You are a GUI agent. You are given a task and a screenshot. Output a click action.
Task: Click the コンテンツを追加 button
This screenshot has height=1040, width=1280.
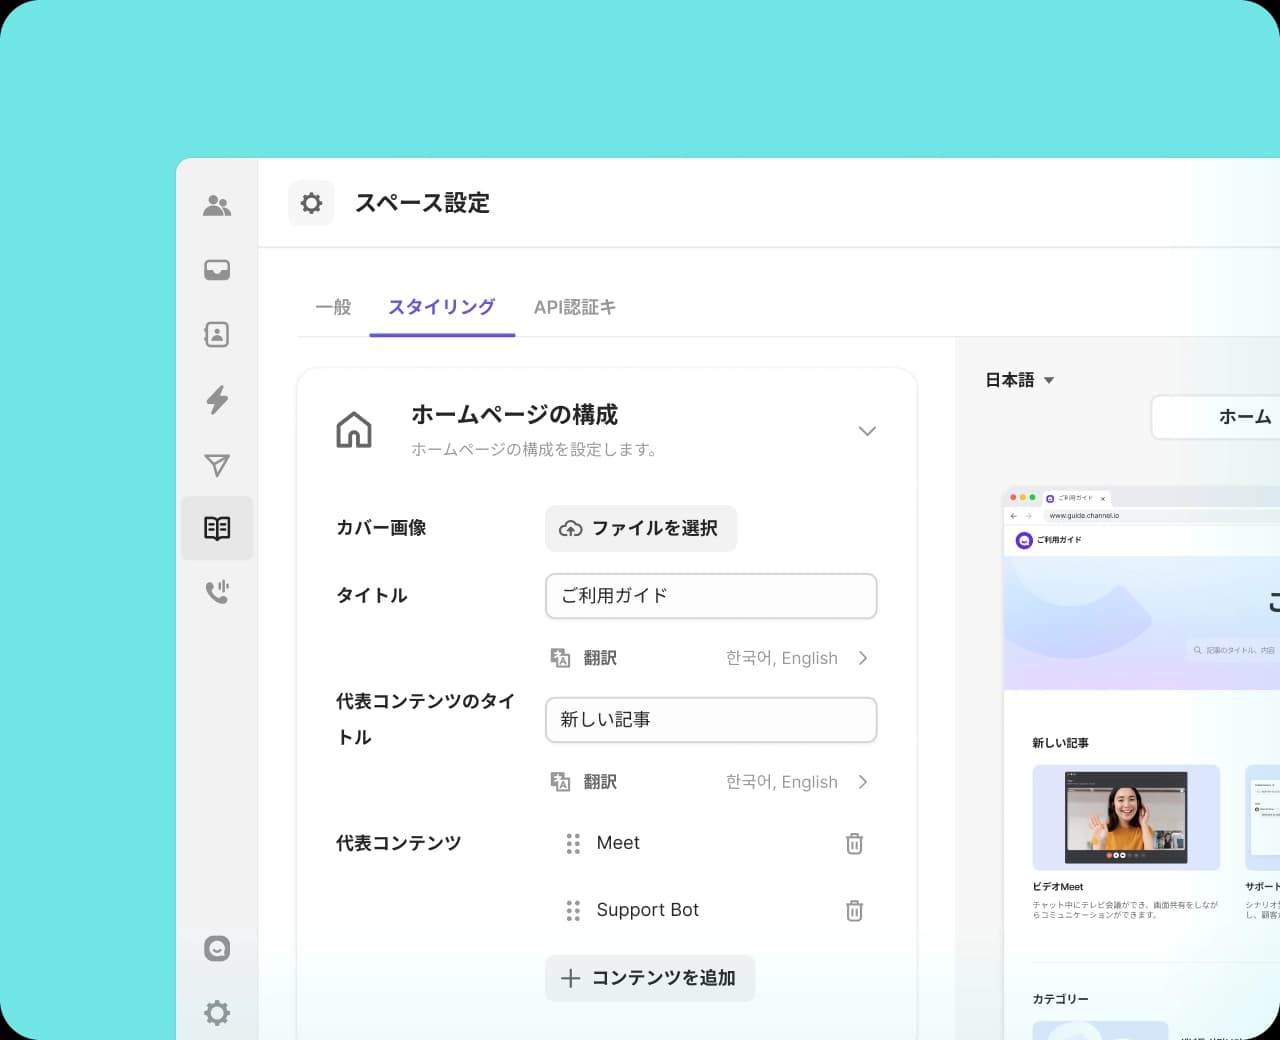click(650, 978)
